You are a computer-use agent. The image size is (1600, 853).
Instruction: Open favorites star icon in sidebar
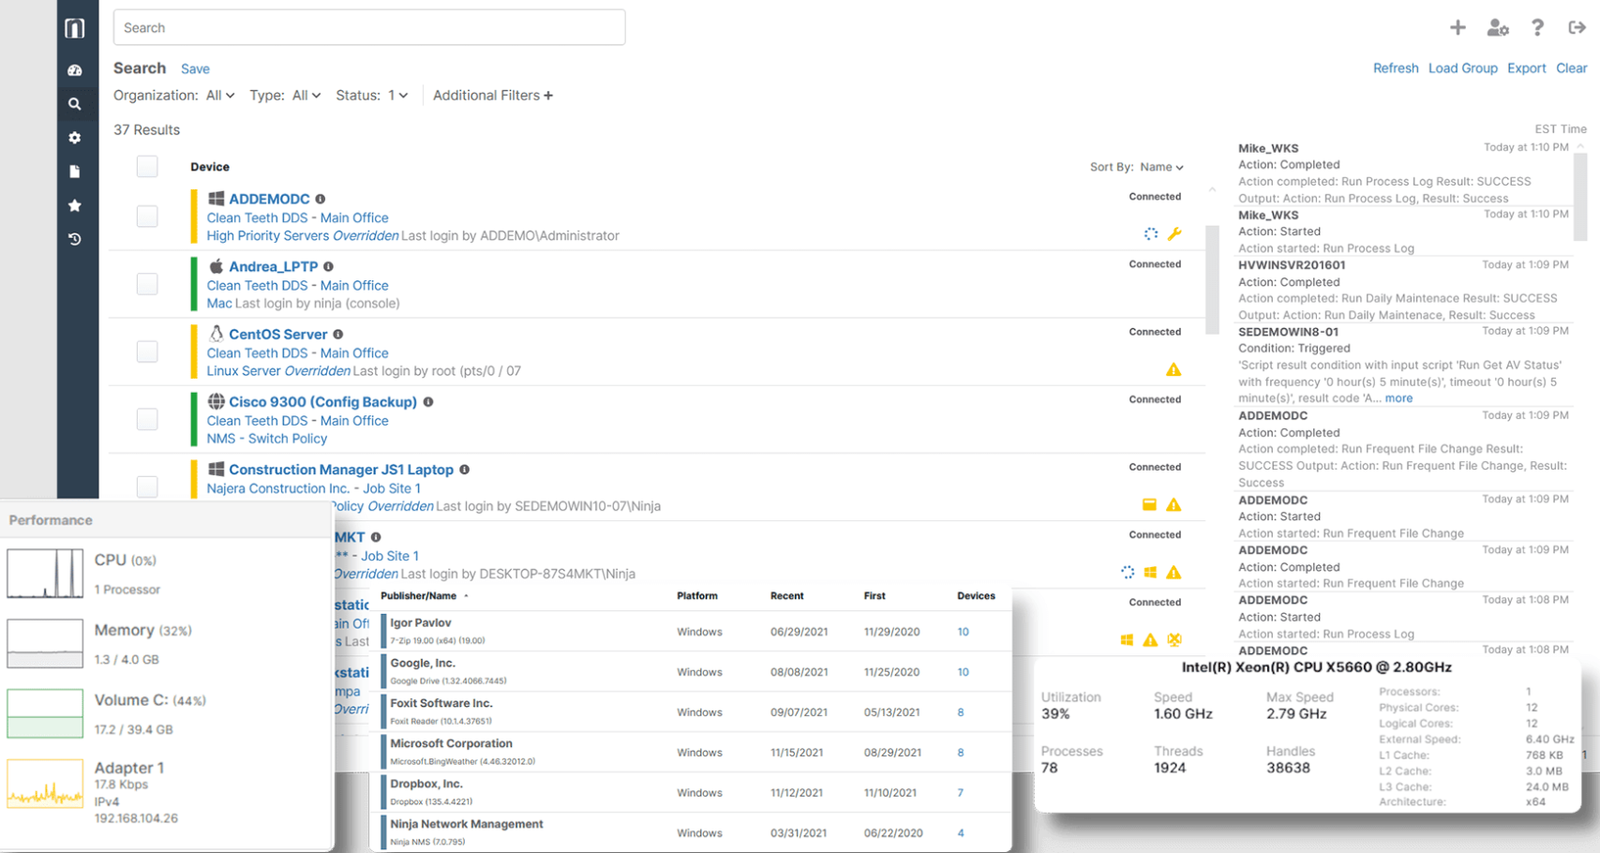pos(74,205)
